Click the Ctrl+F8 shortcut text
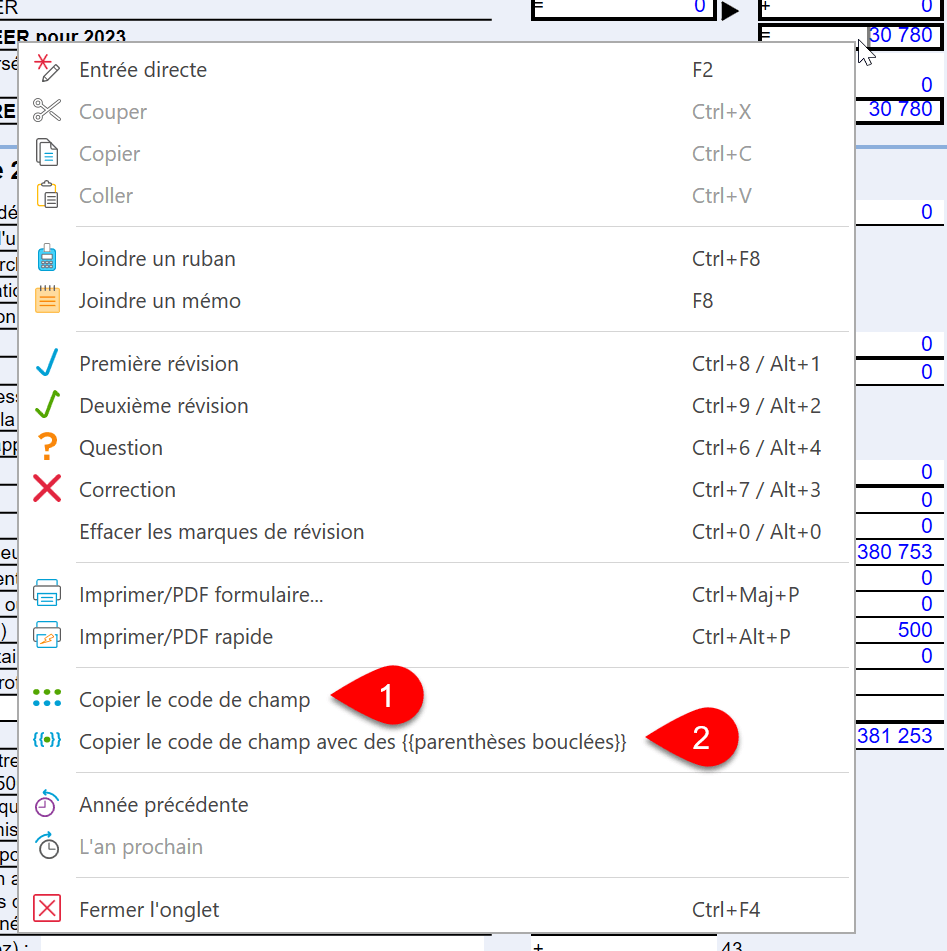The height and width of the screenshot is (951, 947). [x=726, y=259]
